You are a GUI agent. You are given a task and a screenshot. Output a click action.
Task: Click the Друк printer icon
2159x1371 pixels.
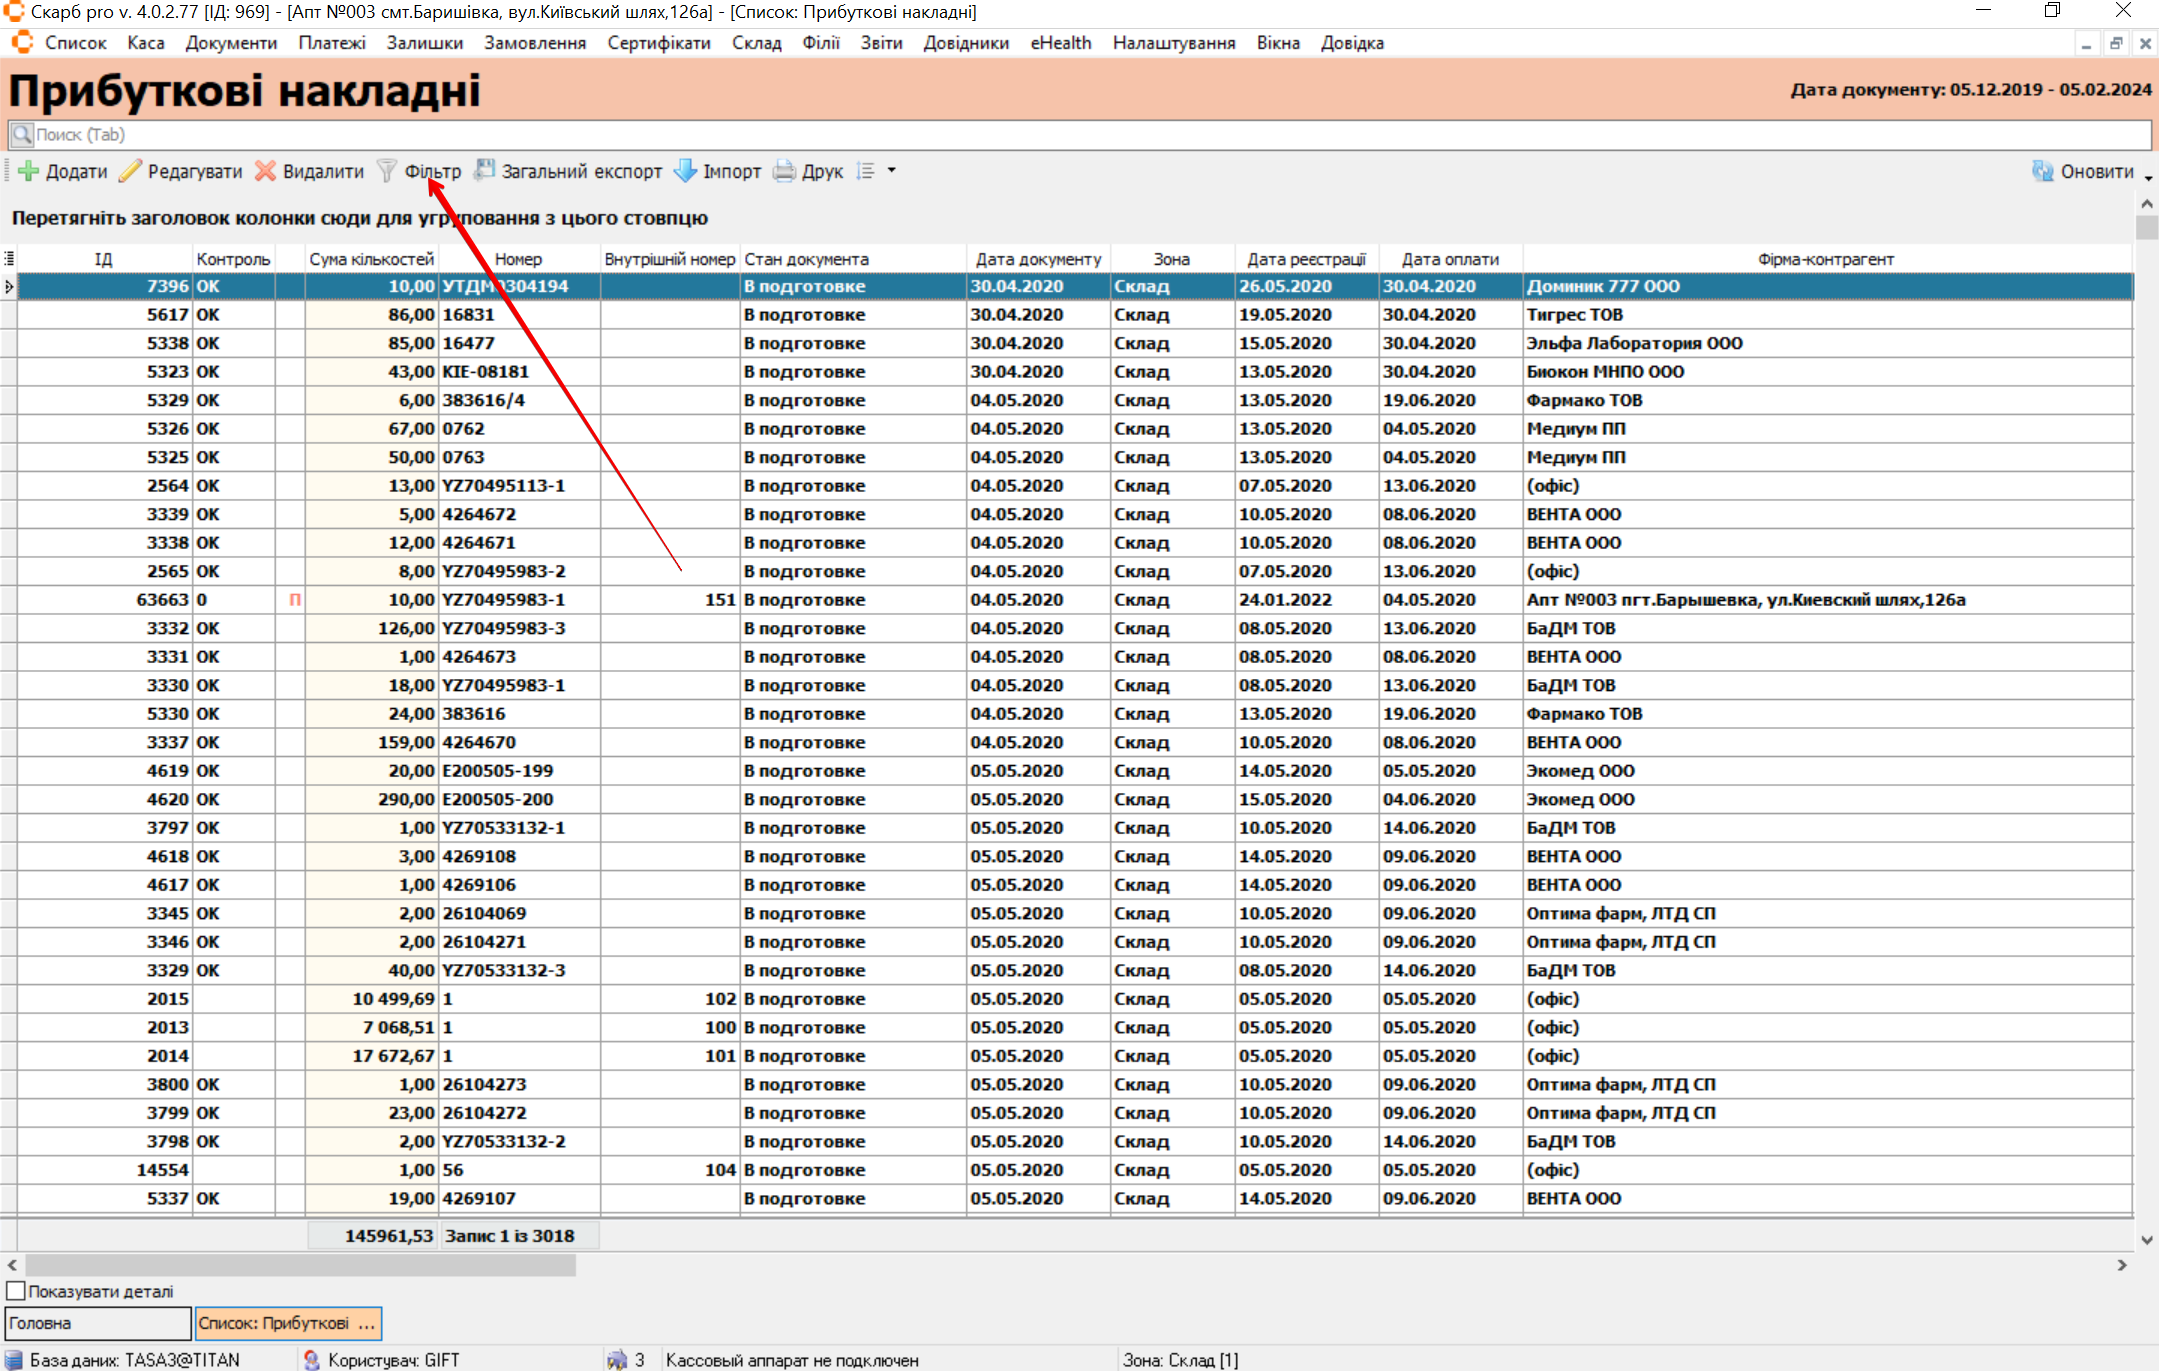click(785, 171)
